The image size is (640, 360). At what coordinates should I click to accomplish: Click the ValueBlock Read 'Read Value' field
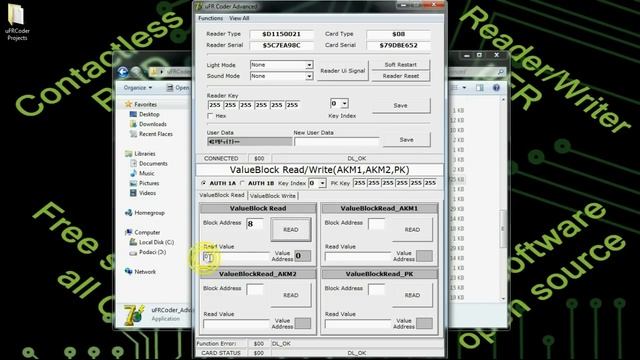point(236,257)
